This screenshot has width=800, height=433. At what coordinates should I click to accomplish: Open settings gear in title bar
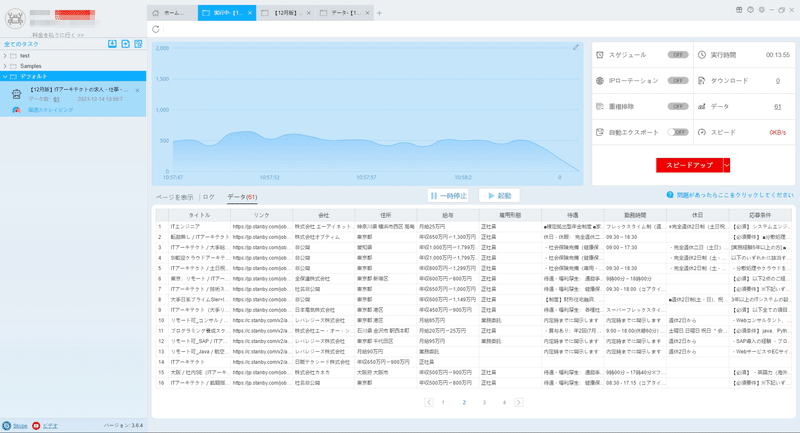[761, 10]
